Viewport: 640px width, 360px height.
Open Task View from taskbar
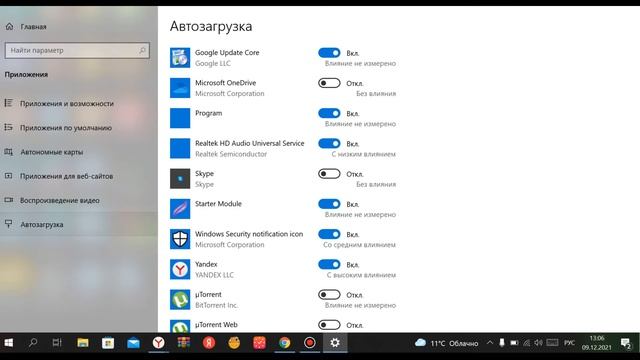[57, 343]
